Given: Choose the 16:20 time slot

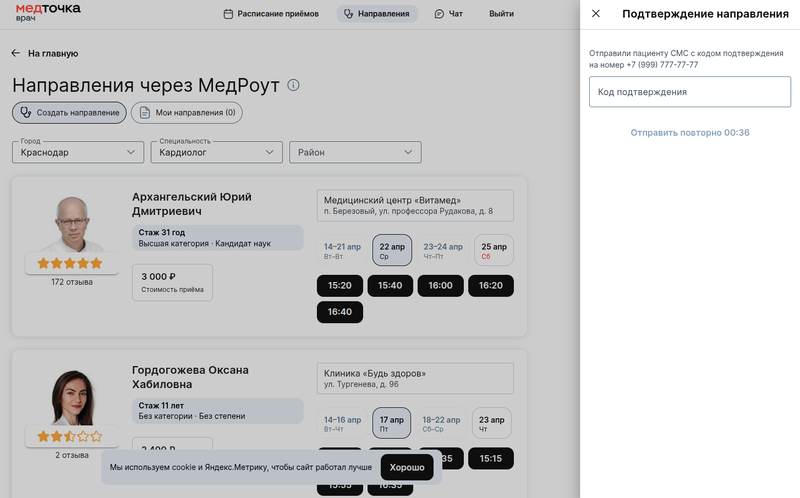Looking at the screenshot, I should click(491, 286).
